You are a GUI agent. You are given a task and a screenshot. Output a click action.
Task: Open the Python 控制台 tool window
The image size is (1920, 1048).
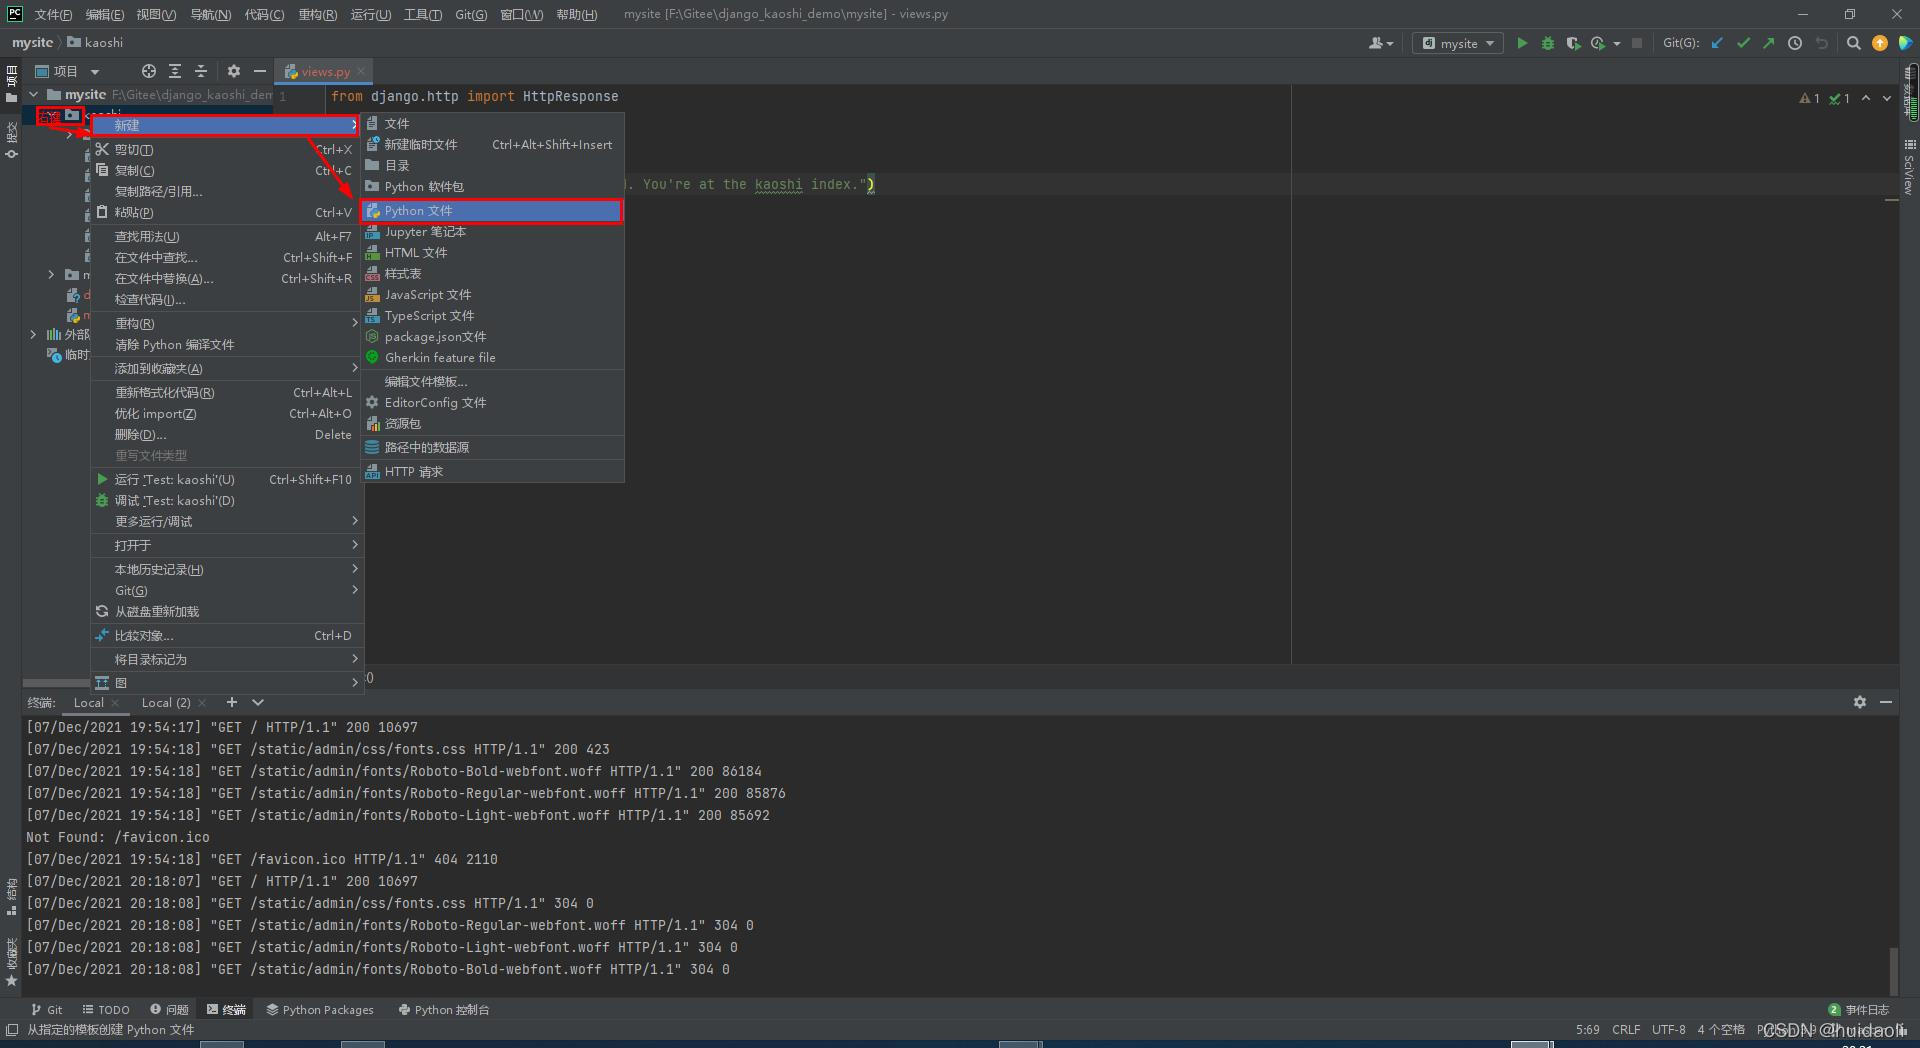click(x=444, y=1009)
